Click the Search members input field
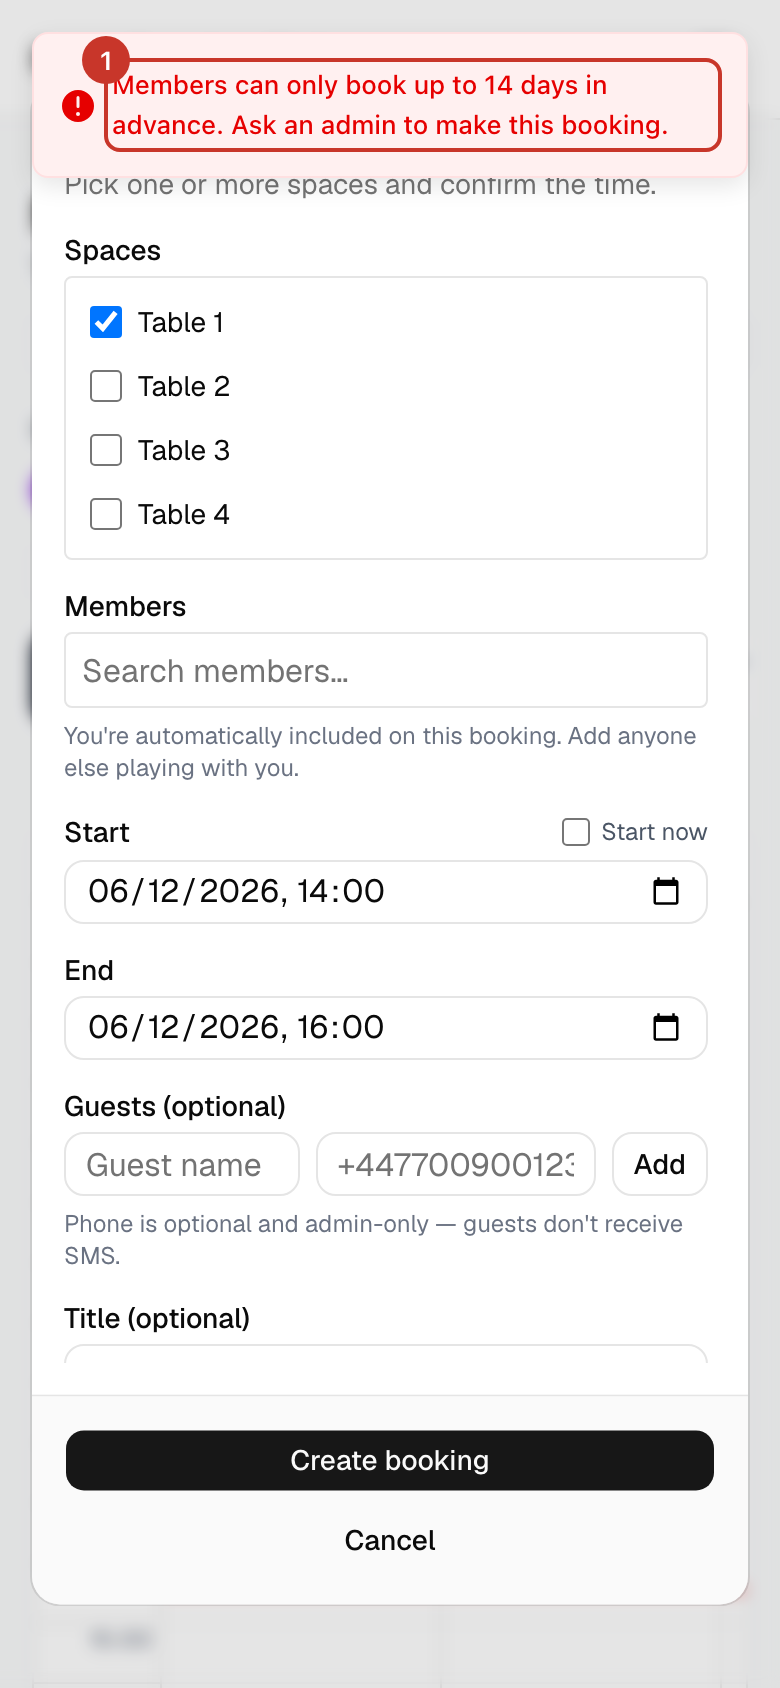Viewport: 780px width, 1688px height. pos(386,670)
